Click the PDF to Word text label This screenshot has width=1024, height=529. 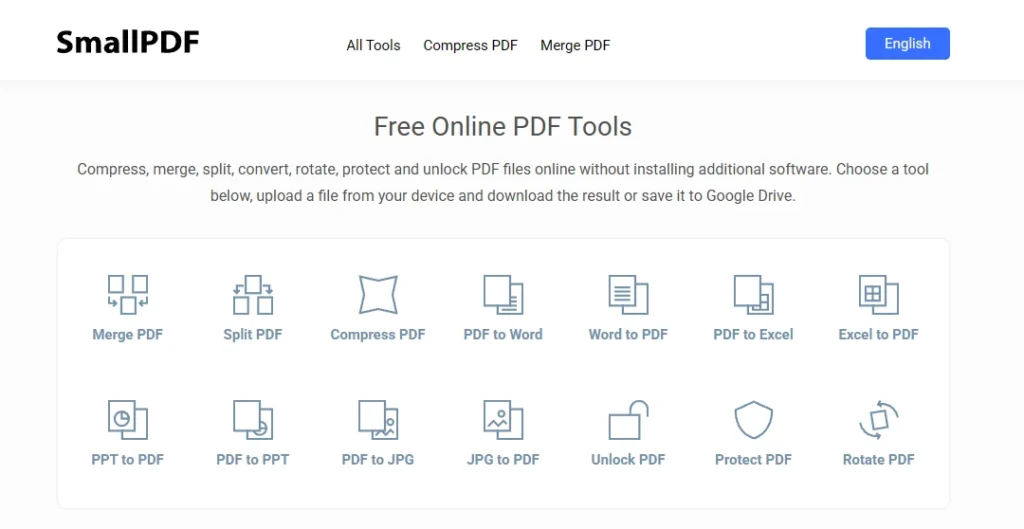503,334
